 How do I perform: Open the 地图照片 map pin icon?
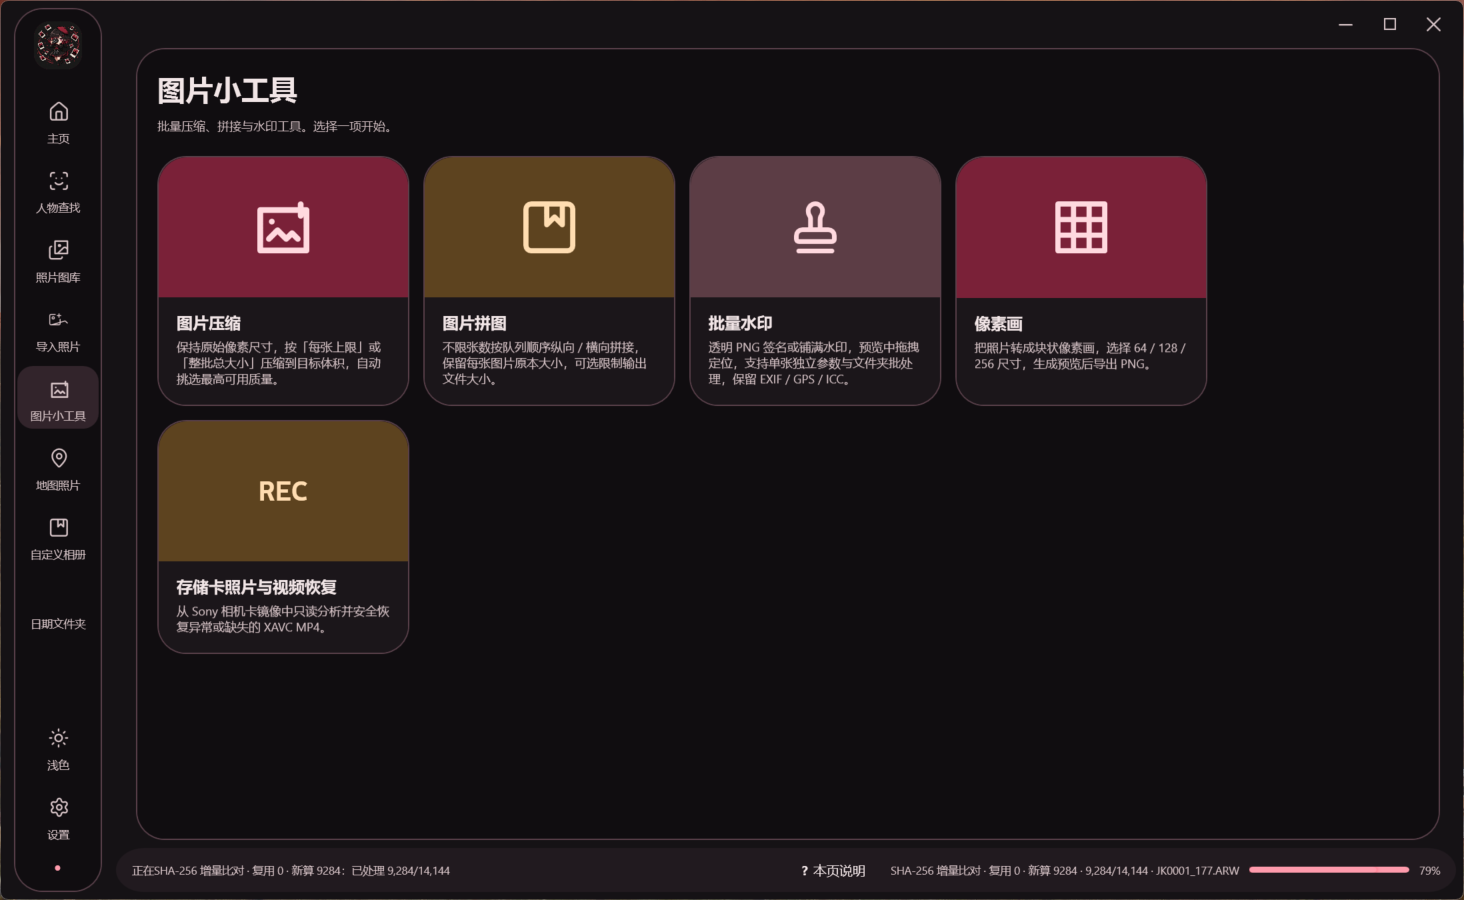pyautogui.click(x=58, y=458)
